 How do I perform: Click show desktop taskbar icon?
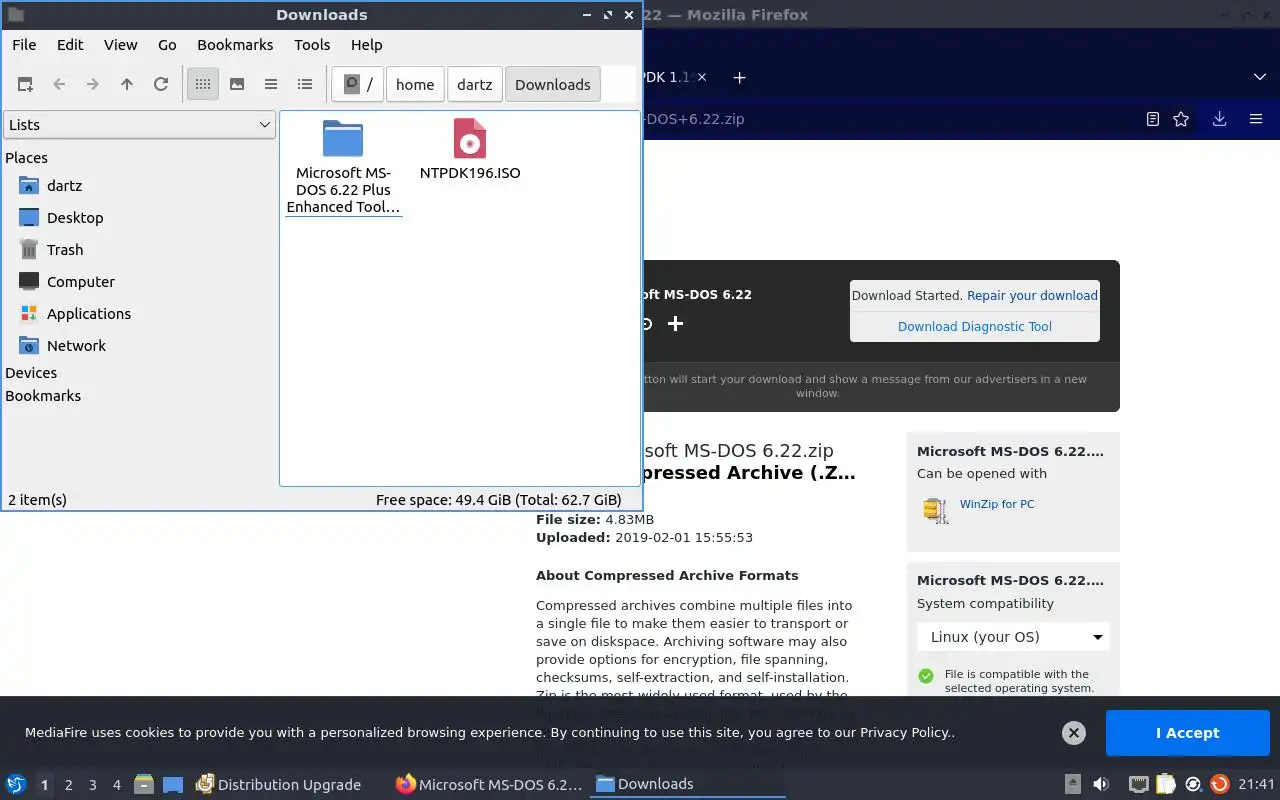(x=173, y=785)
